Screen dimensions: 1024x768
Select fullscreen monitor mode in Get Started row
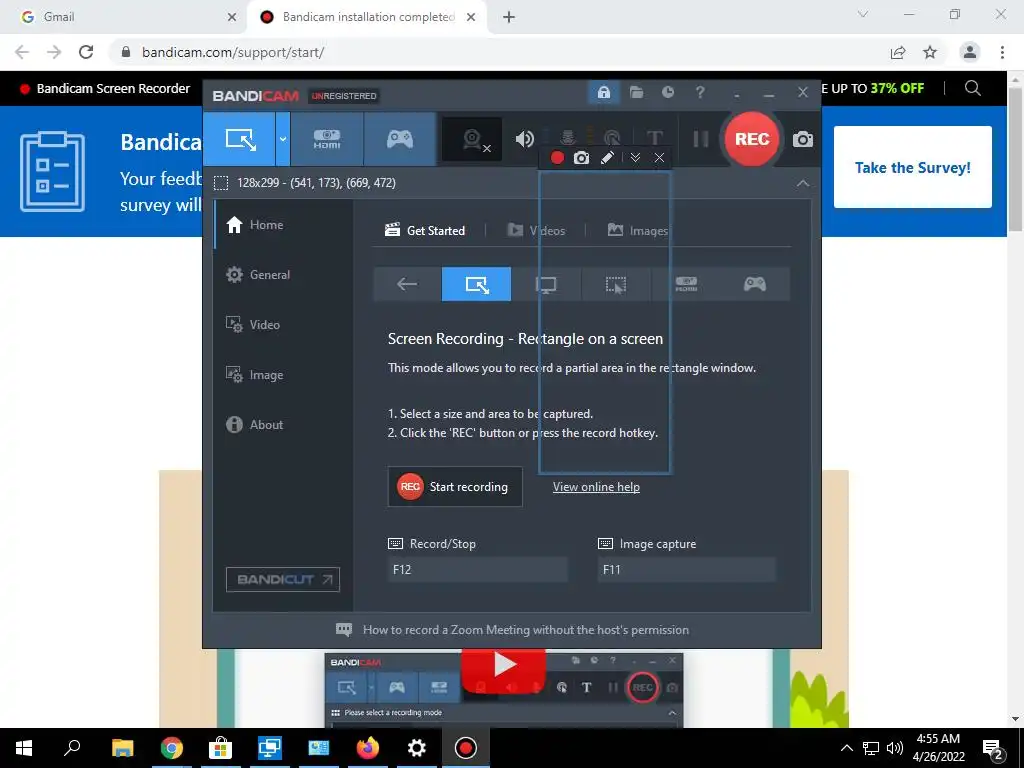tap(546, 284)
